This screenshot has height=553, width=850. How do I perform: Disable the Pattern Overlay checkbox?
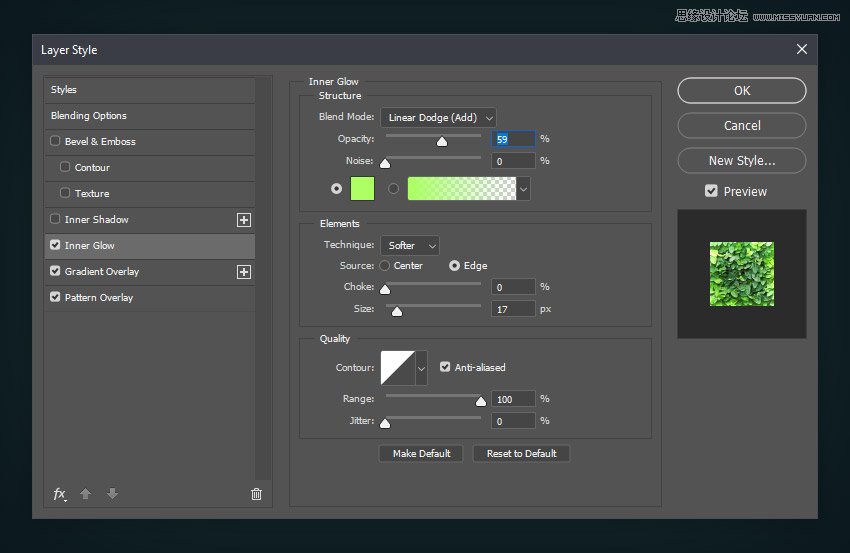[x=55, y=298]
